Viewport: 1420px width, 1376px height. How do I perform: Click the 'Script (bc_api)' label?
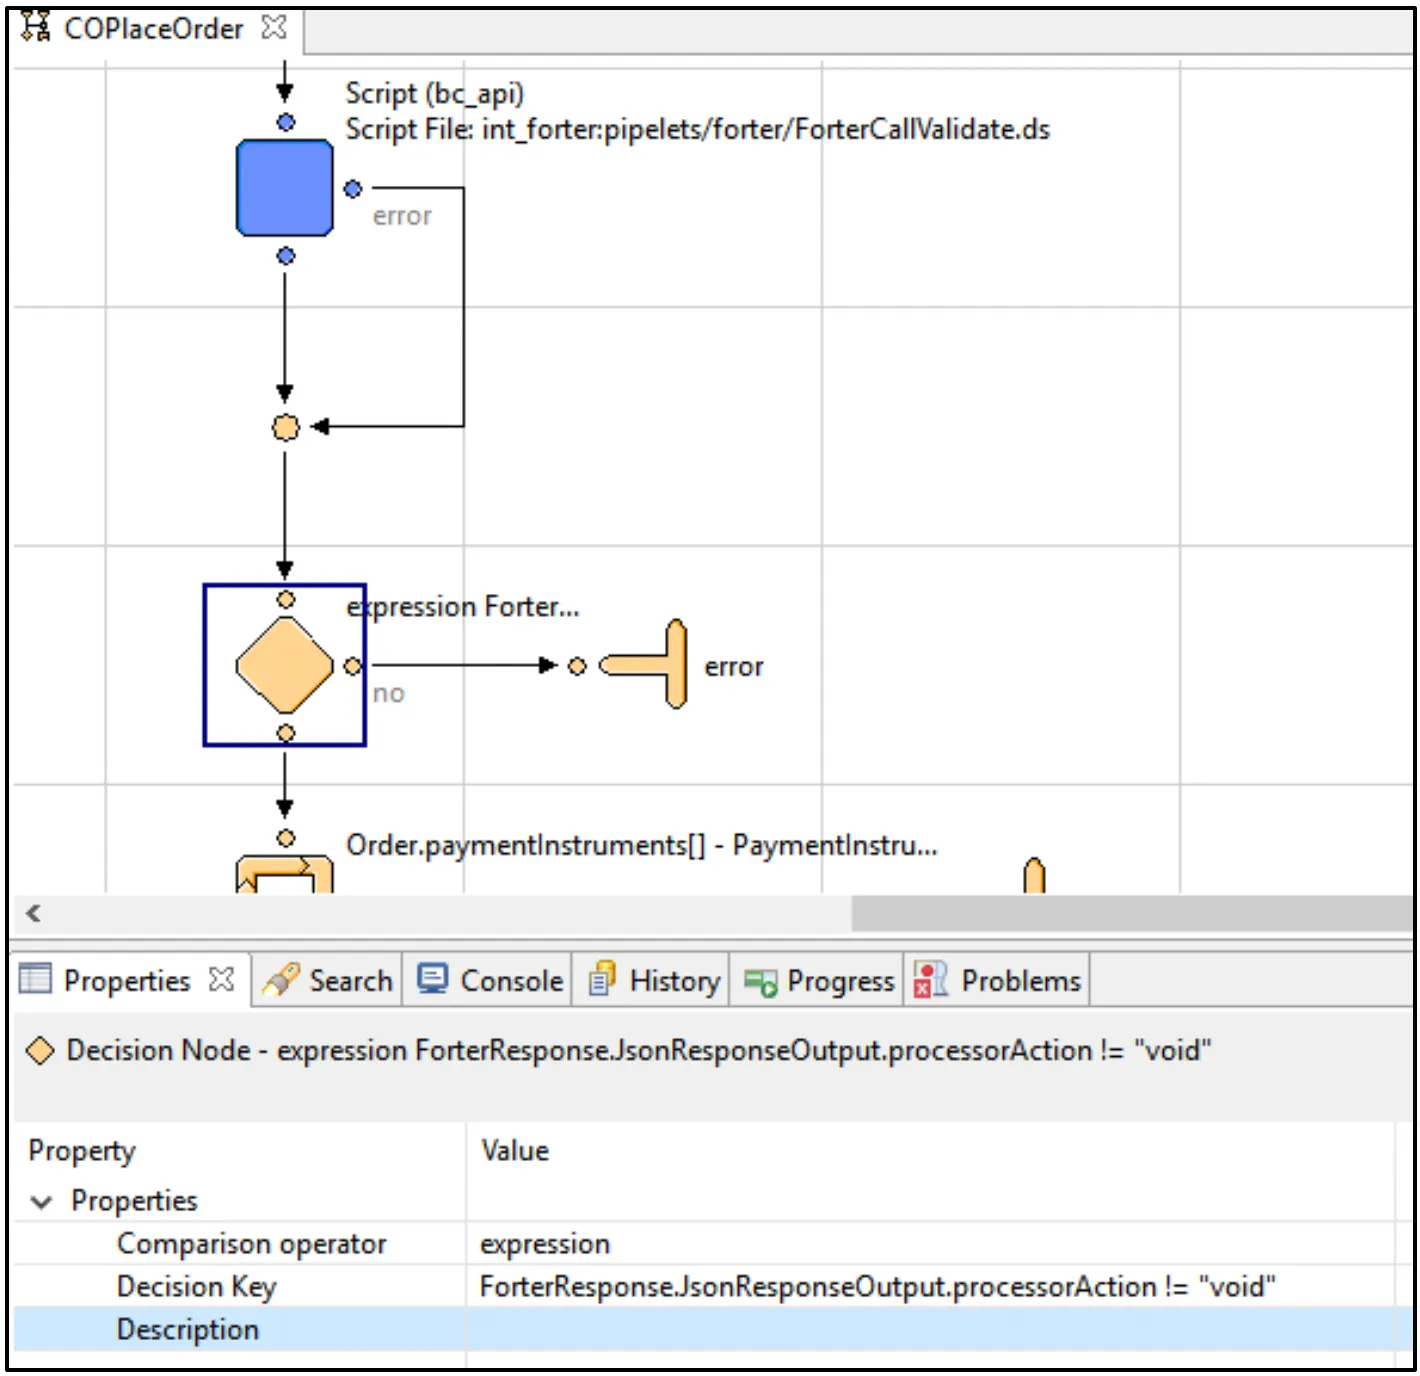435,93
